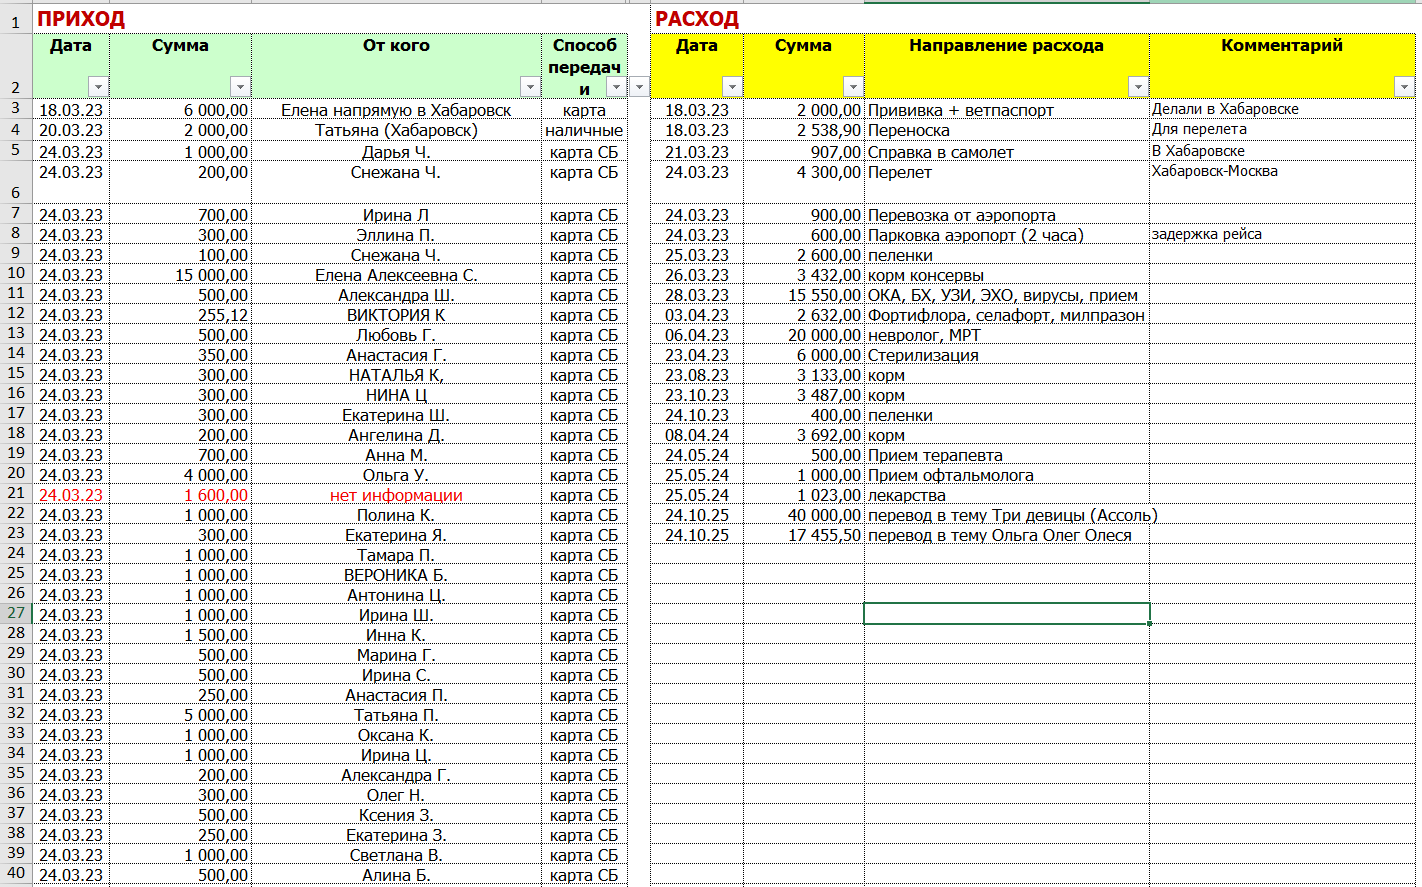
Task: Open the Сумма filter dropdown under ПРИХОД
Action: [x=239, y=86]
